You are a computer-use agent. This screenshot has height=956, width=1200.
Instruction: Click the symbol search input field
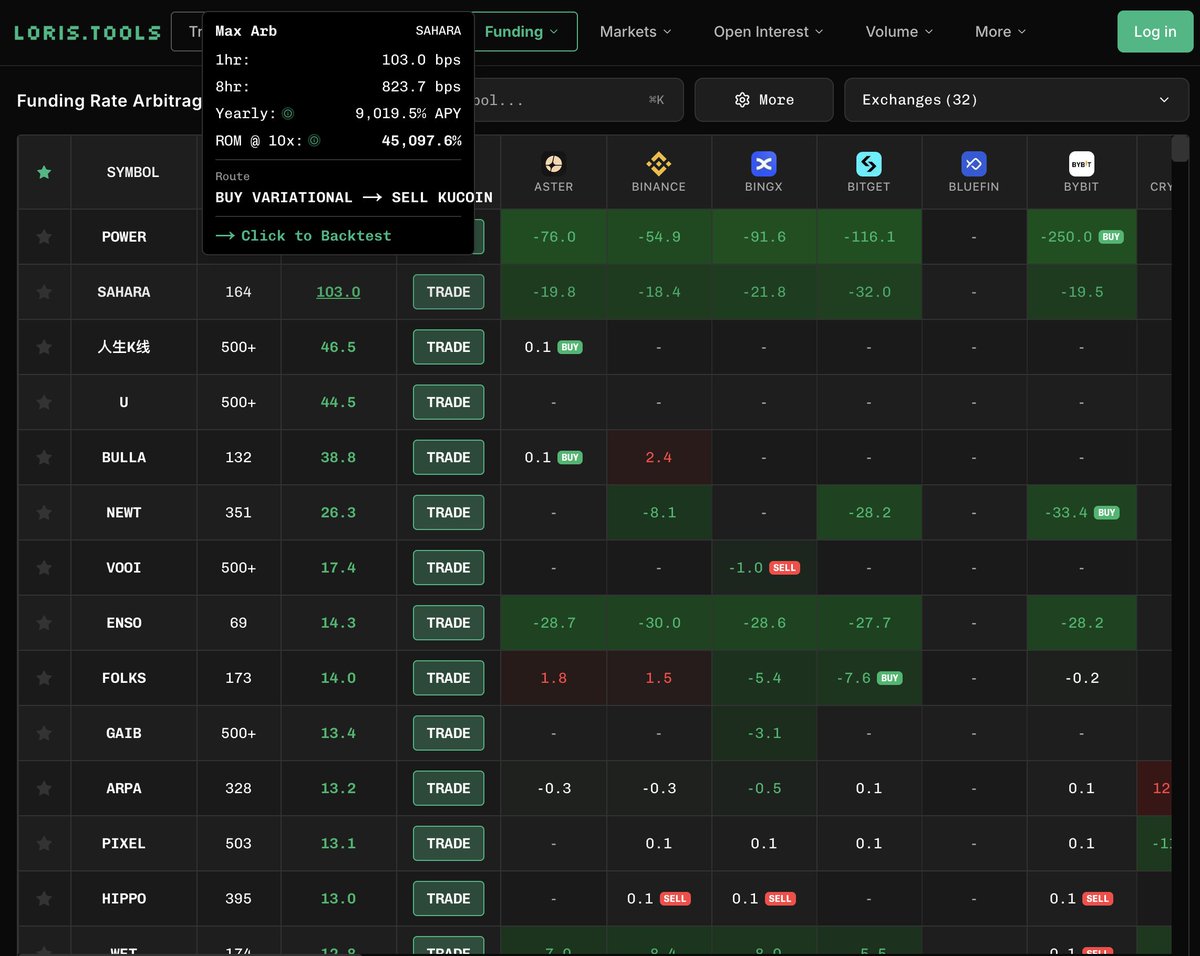[x=578, y=100]
